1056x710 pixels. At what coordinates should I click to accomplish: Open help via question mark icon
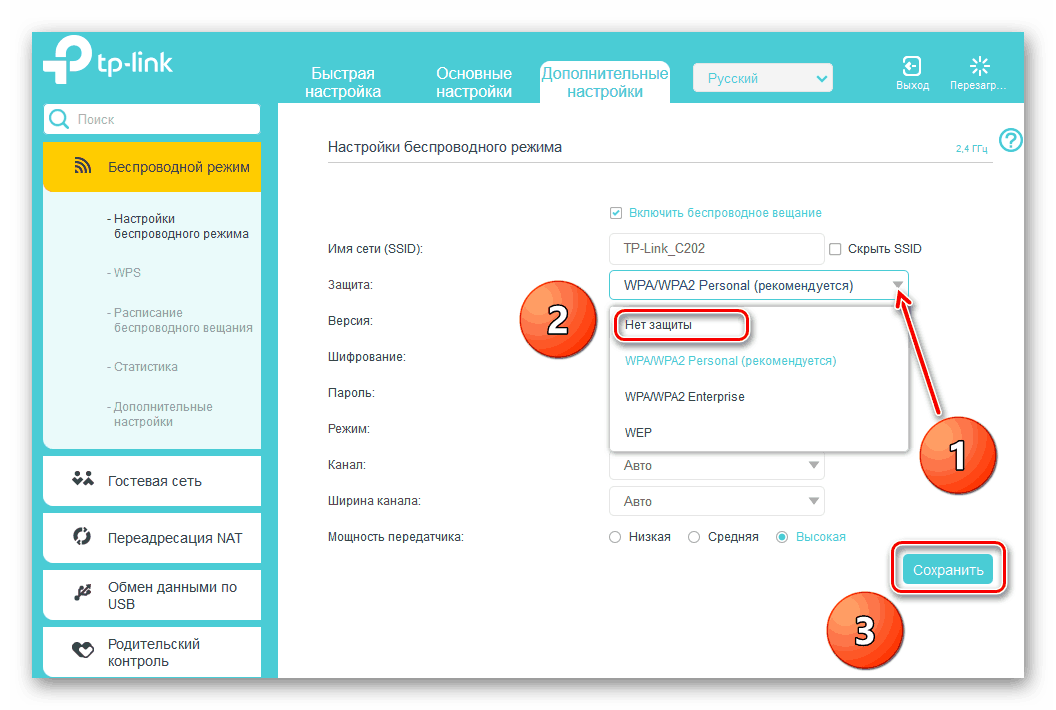tap(1010, 141)
